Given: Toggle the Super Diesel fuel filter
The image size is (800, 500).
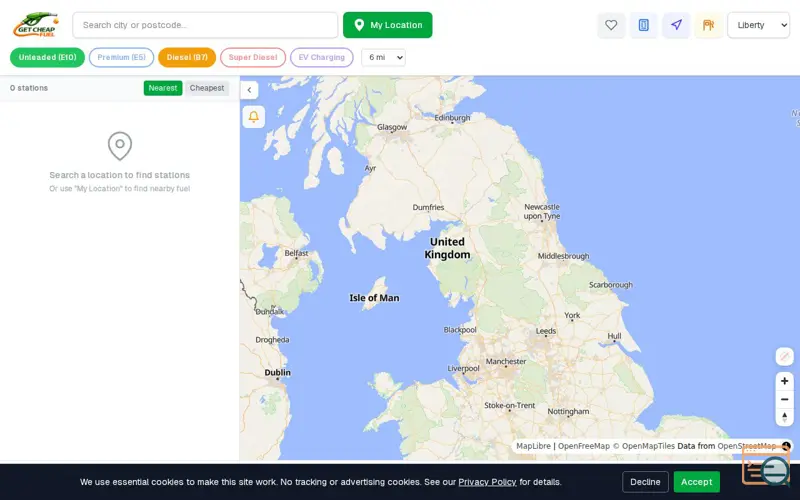Looking at the screenshot, I should pyautogui.click(x=253, y=57).
